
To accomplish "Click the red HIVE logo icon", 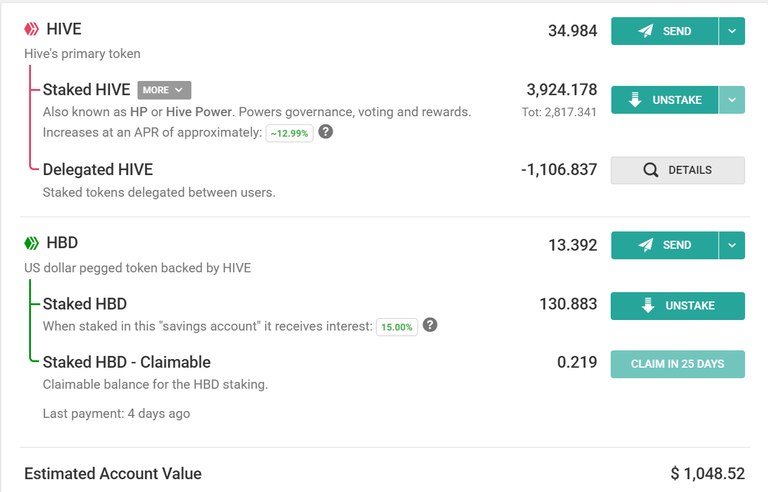I will (x=31, y=29).
